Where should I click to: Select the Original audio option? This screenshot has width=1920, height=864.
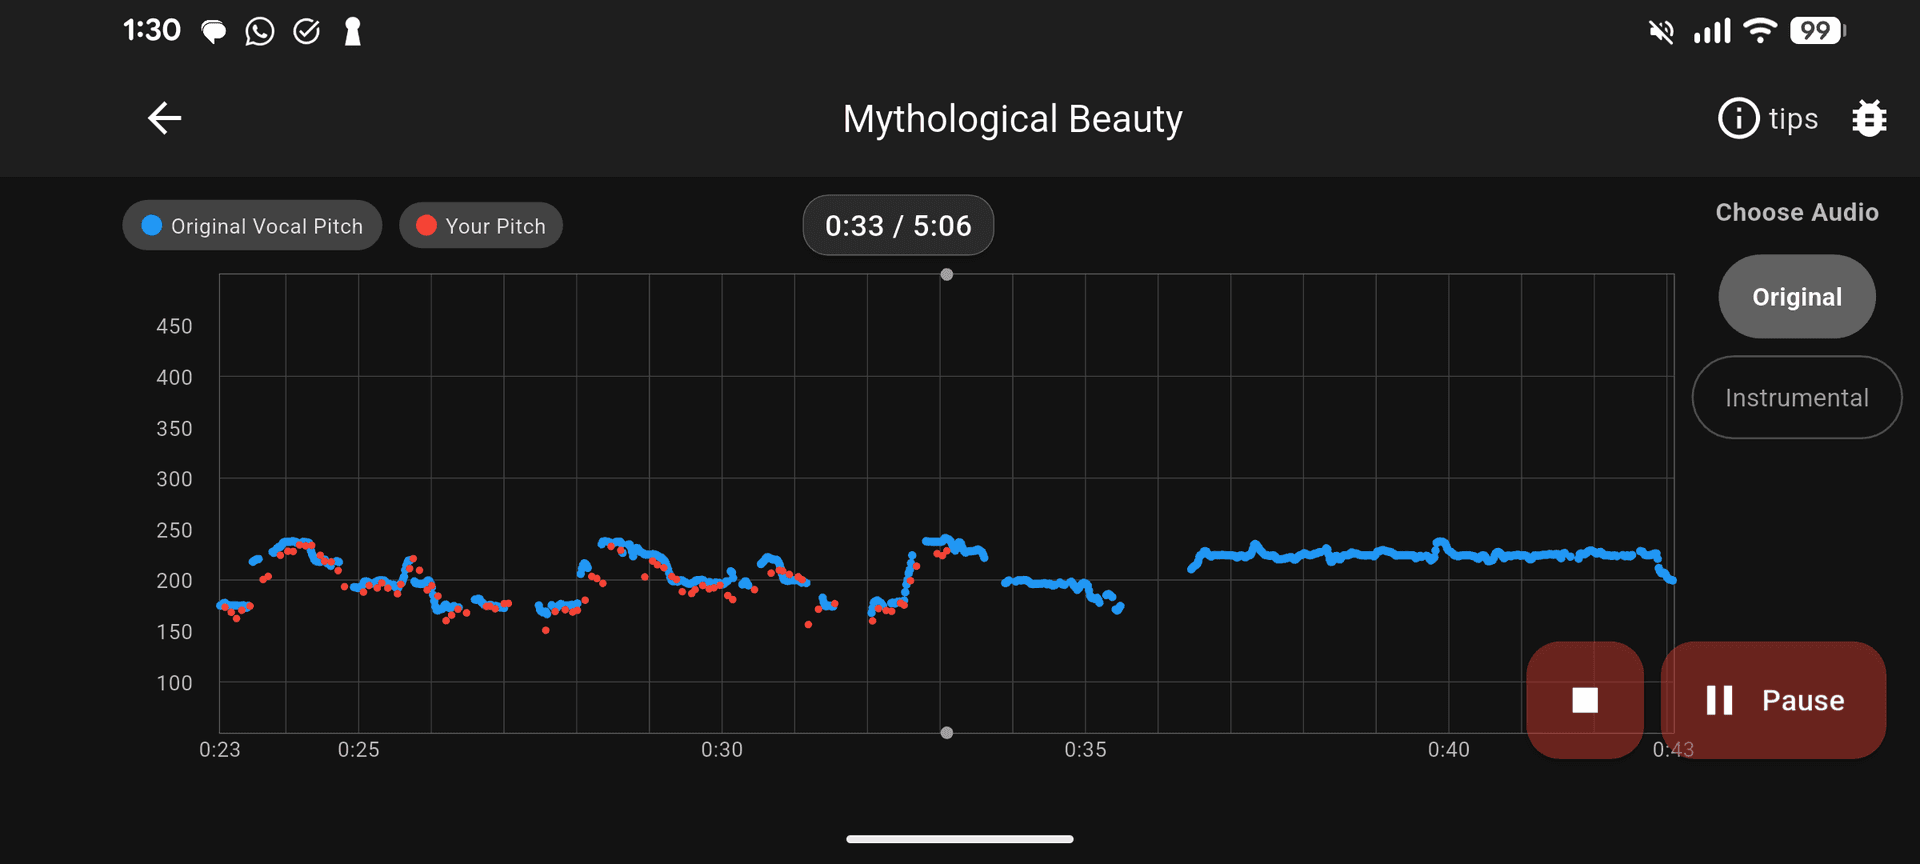pyautogui.click(x=1796, y=297)
